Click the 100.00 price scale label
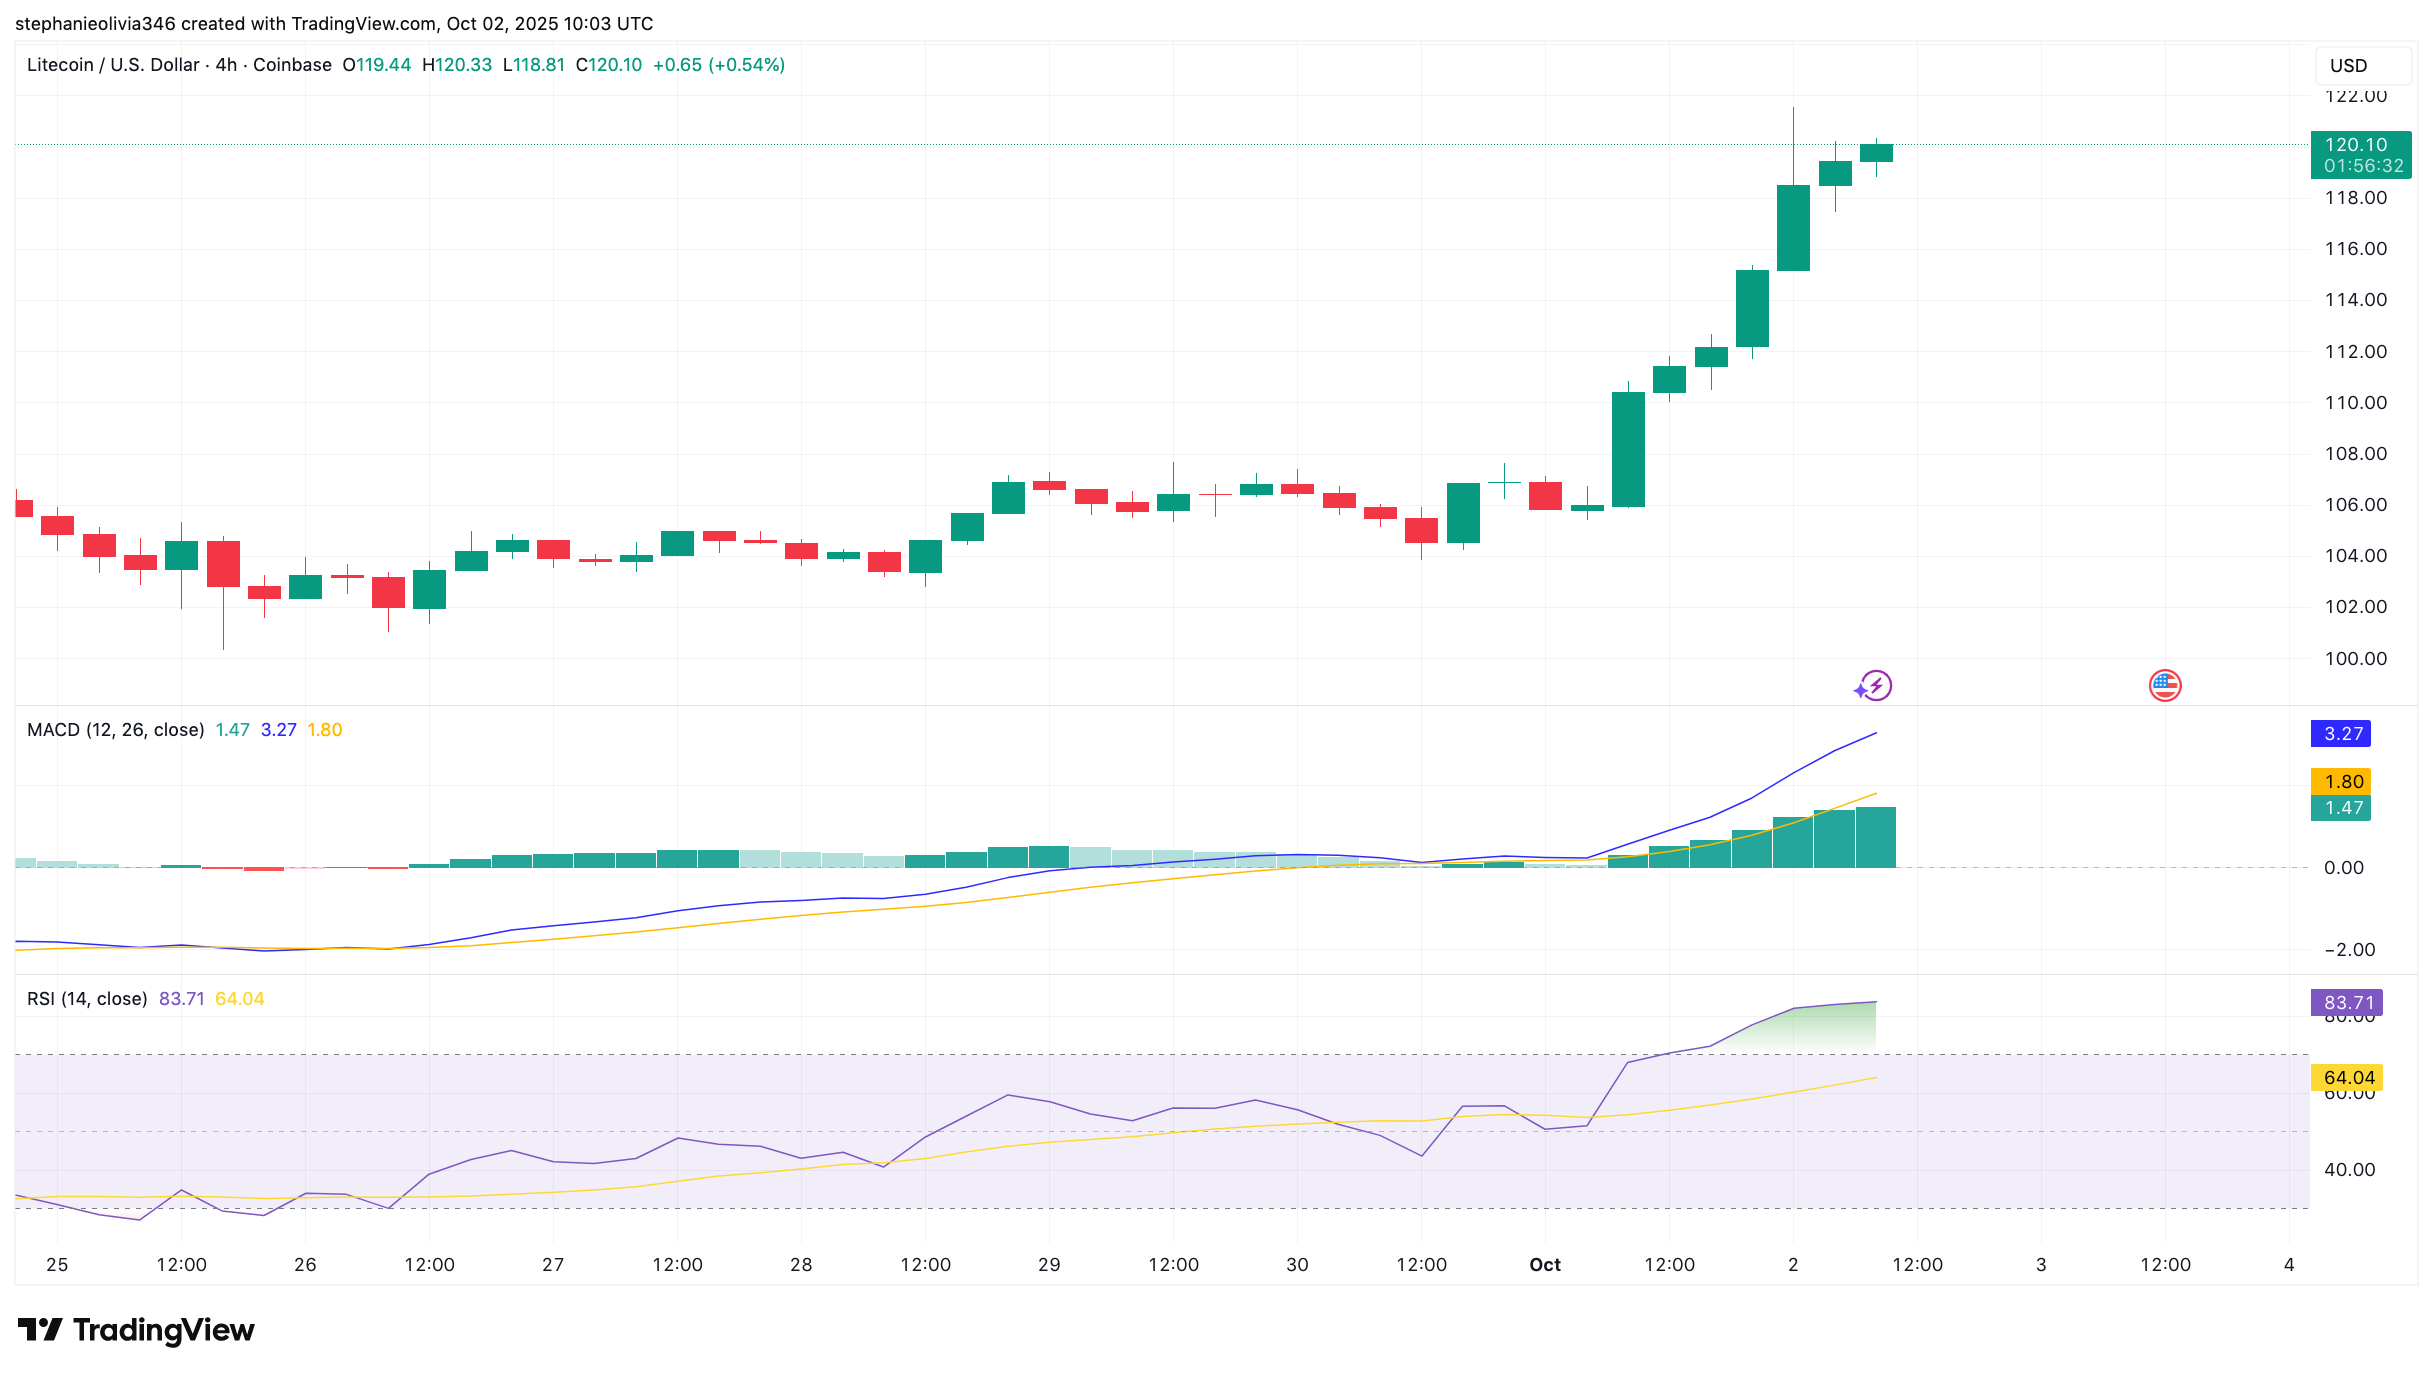Screen dimensions: 2433x1375 tap(2355, 659)
